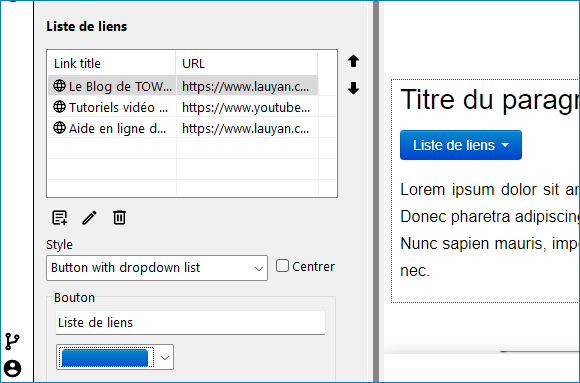Expand the button color dropdown arrow
580x383 pixels.
[165, 357]
